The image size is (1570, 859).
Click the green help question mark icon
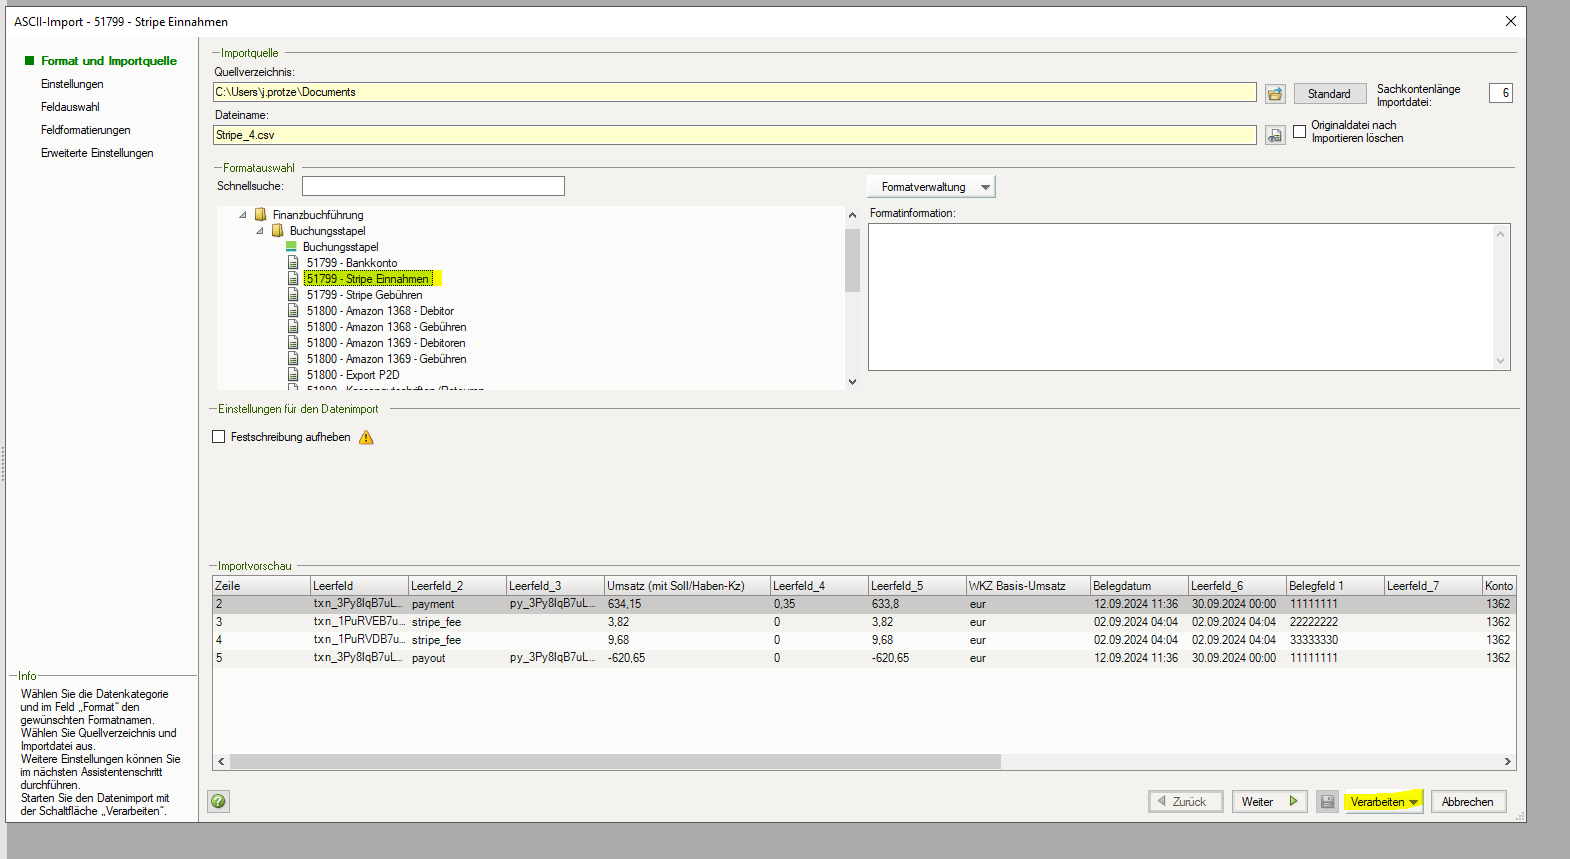click(x=218, y=801)
